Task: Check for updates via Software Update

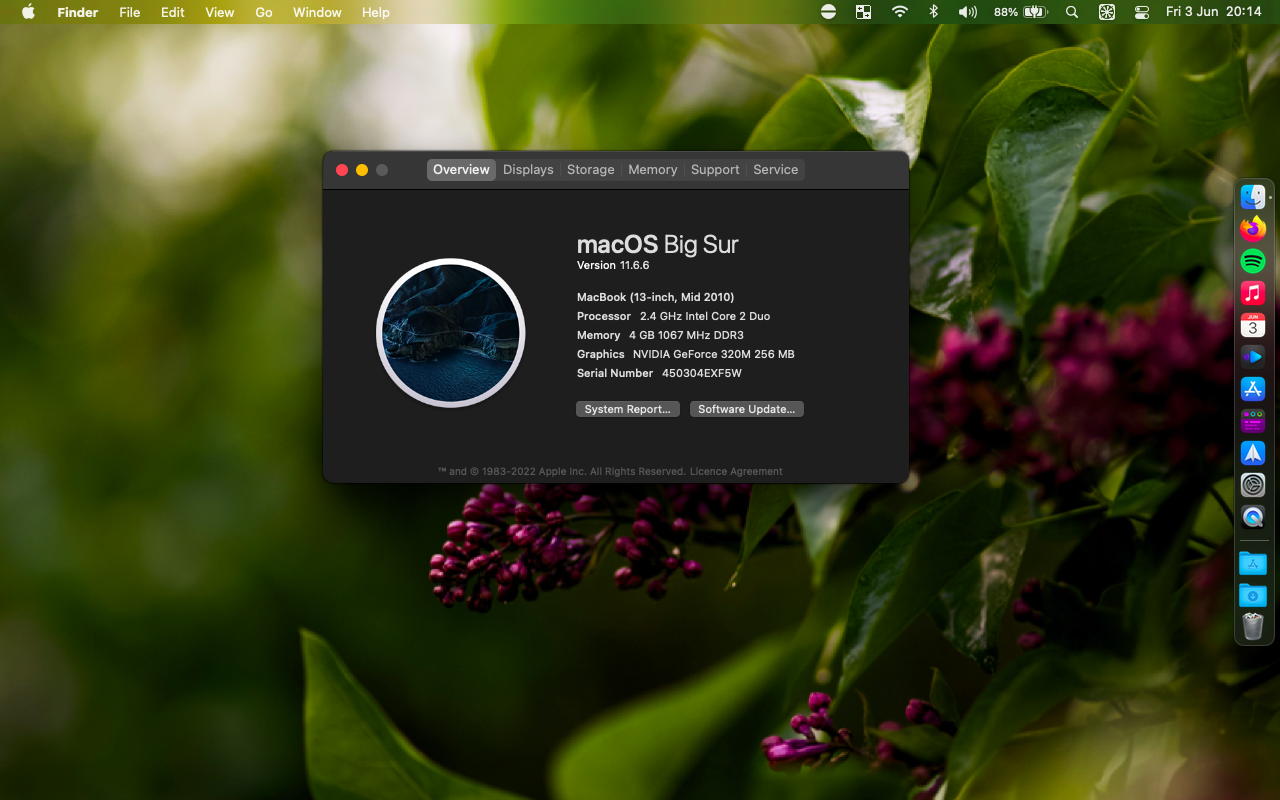Action: (x=747, y=409)
